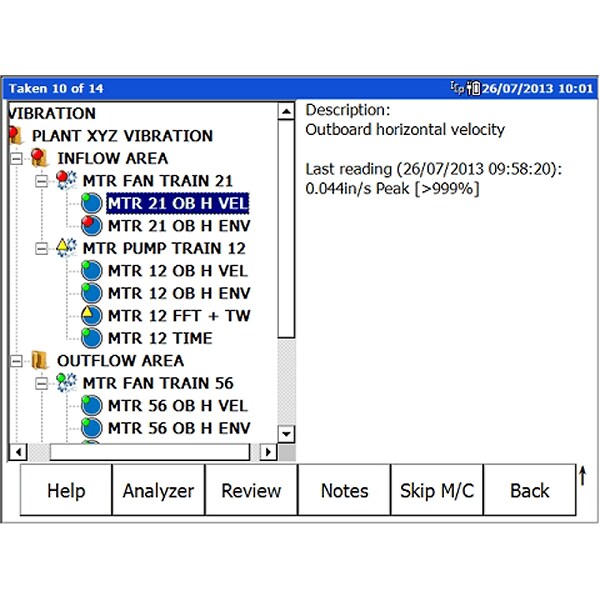
Task: Click the horizontal scrollbar thumb
Action: pyautogui.click(x=150, y=452)
